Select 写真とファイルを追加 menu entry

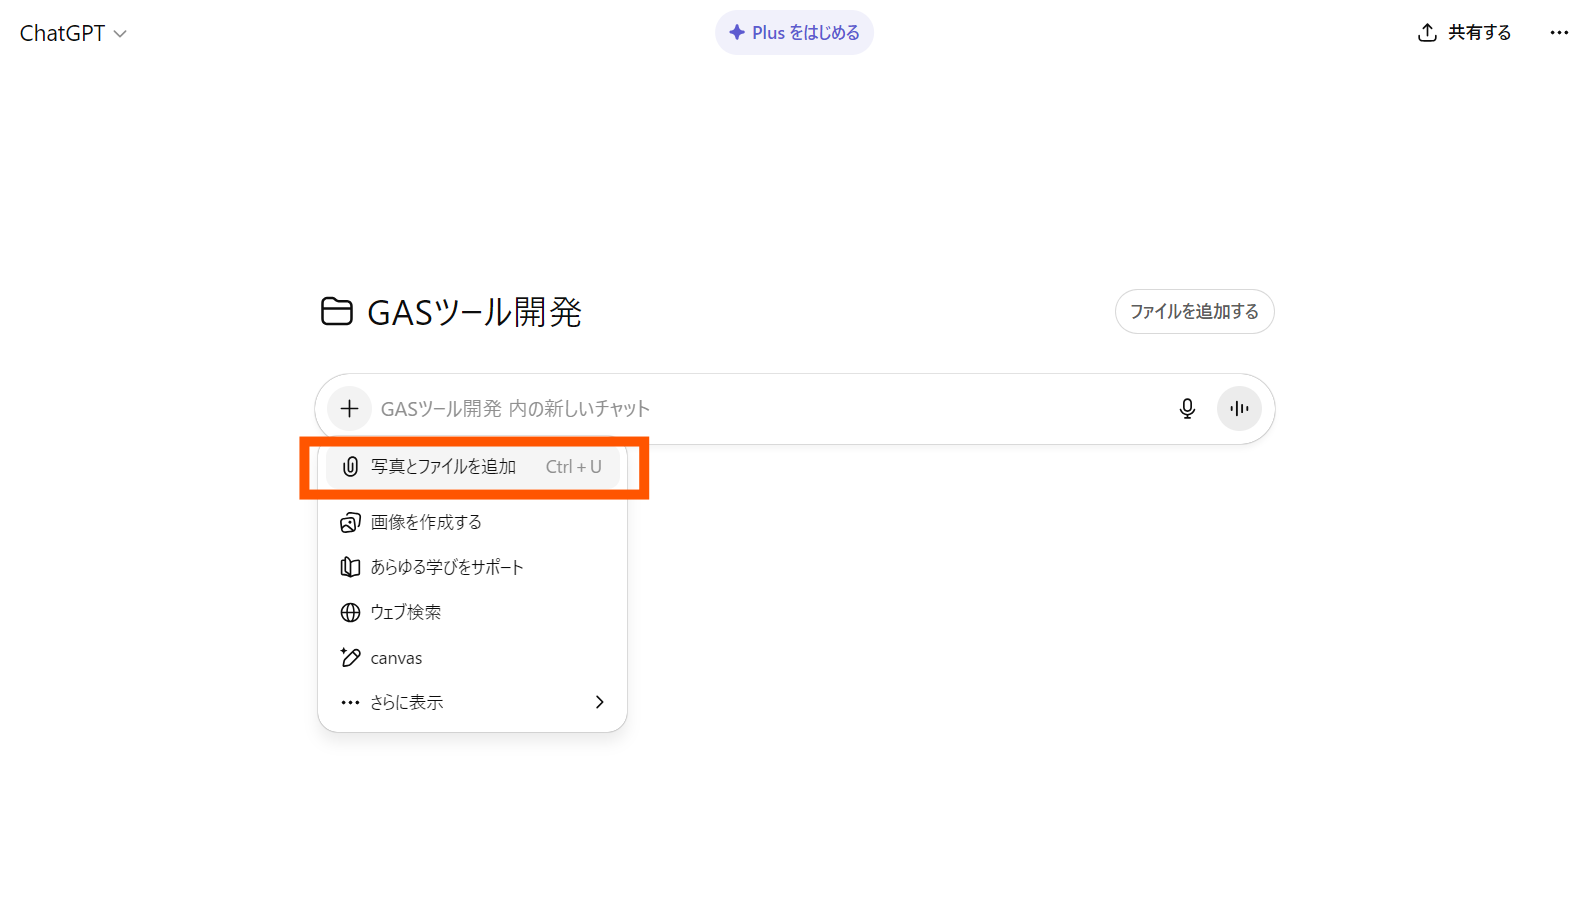click(472, 467)
